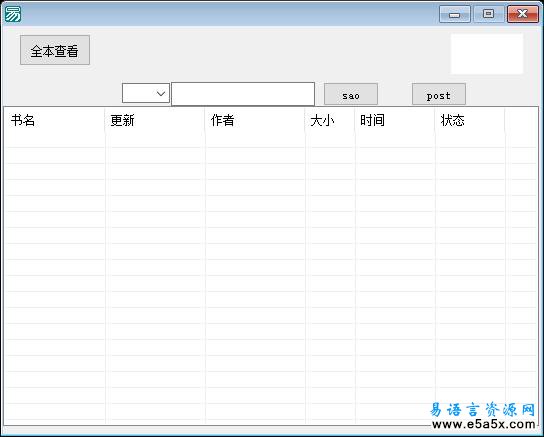Close the window
This screenshot has width=544, height=437.
pos(523,14)
